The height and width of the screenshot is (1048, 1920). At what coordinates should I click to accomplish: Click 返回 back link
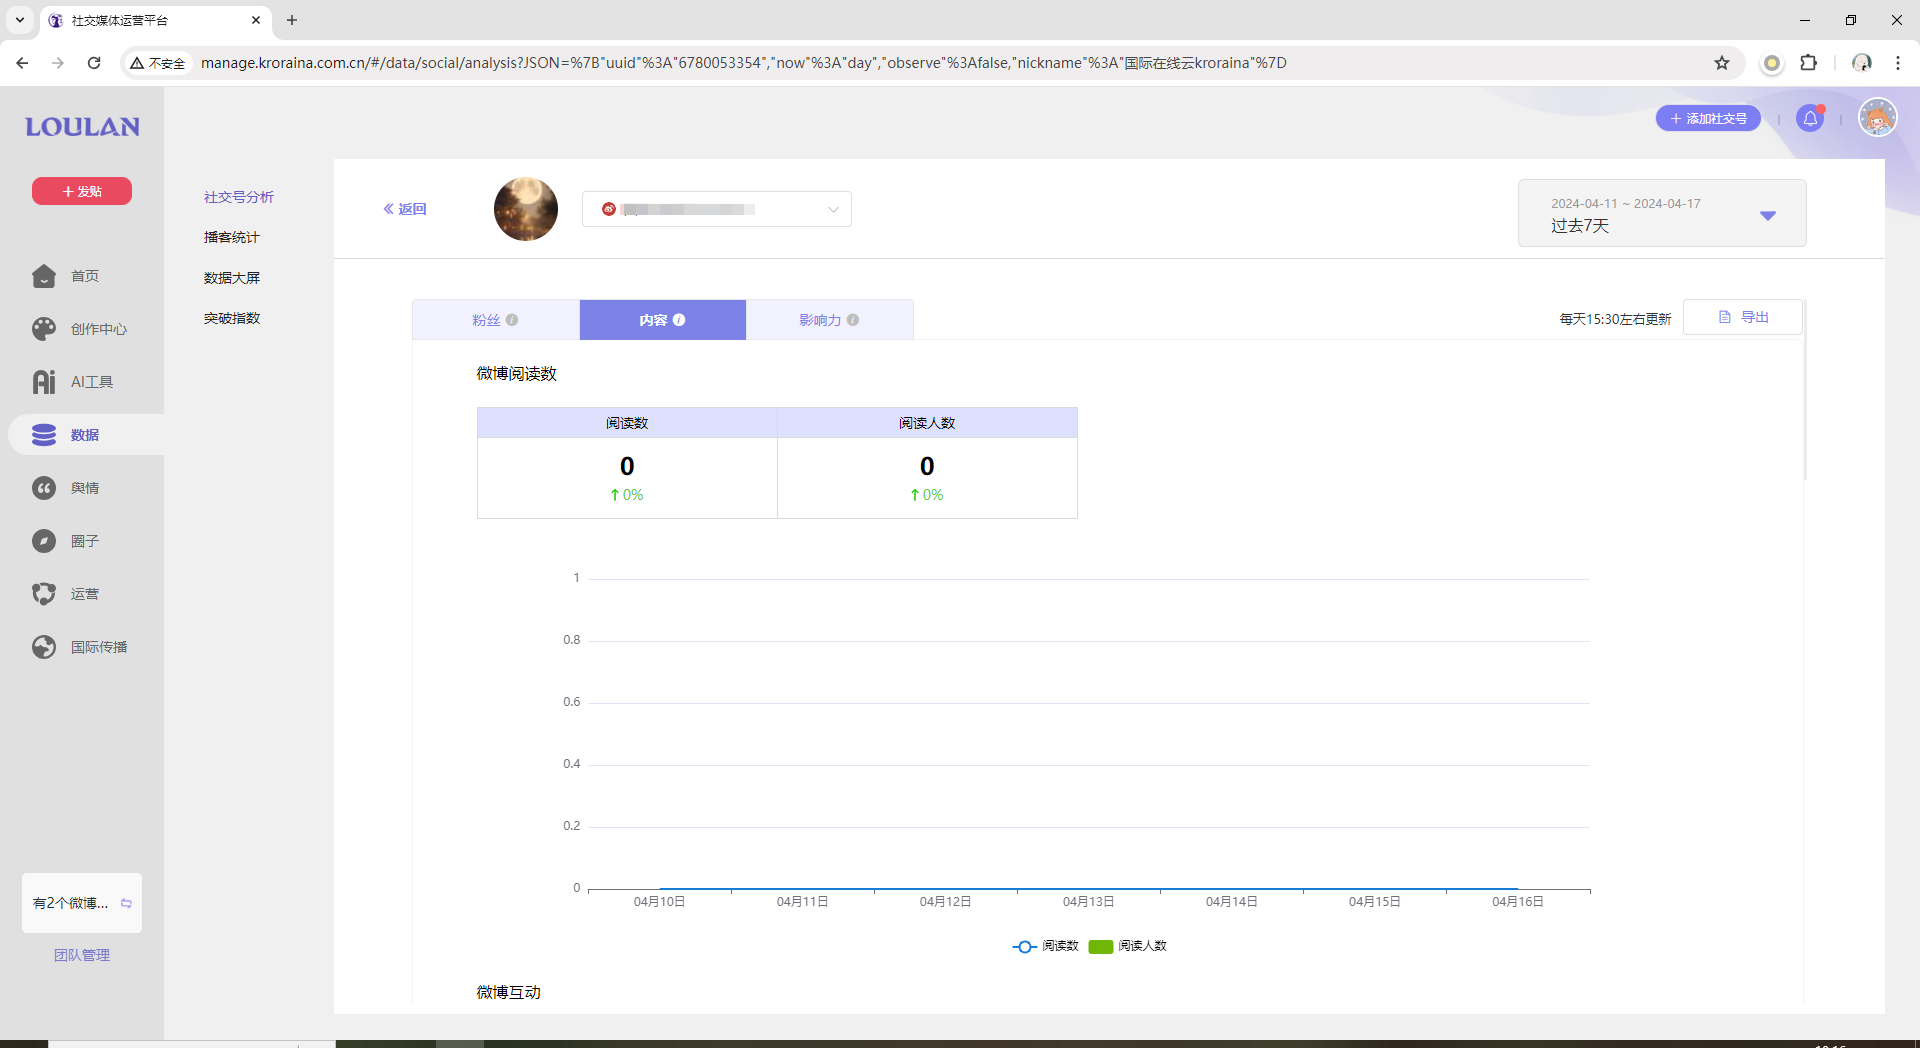405,209
